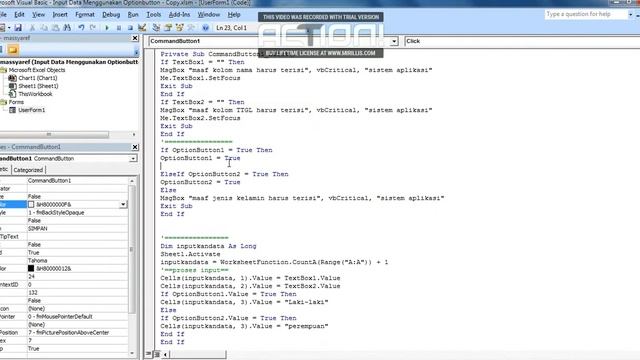Image resolution: width=640 pixels, height=360 pixels.
Task: Click the Reset stop icon in the toolbar
Action: click(x=130, y=28)
